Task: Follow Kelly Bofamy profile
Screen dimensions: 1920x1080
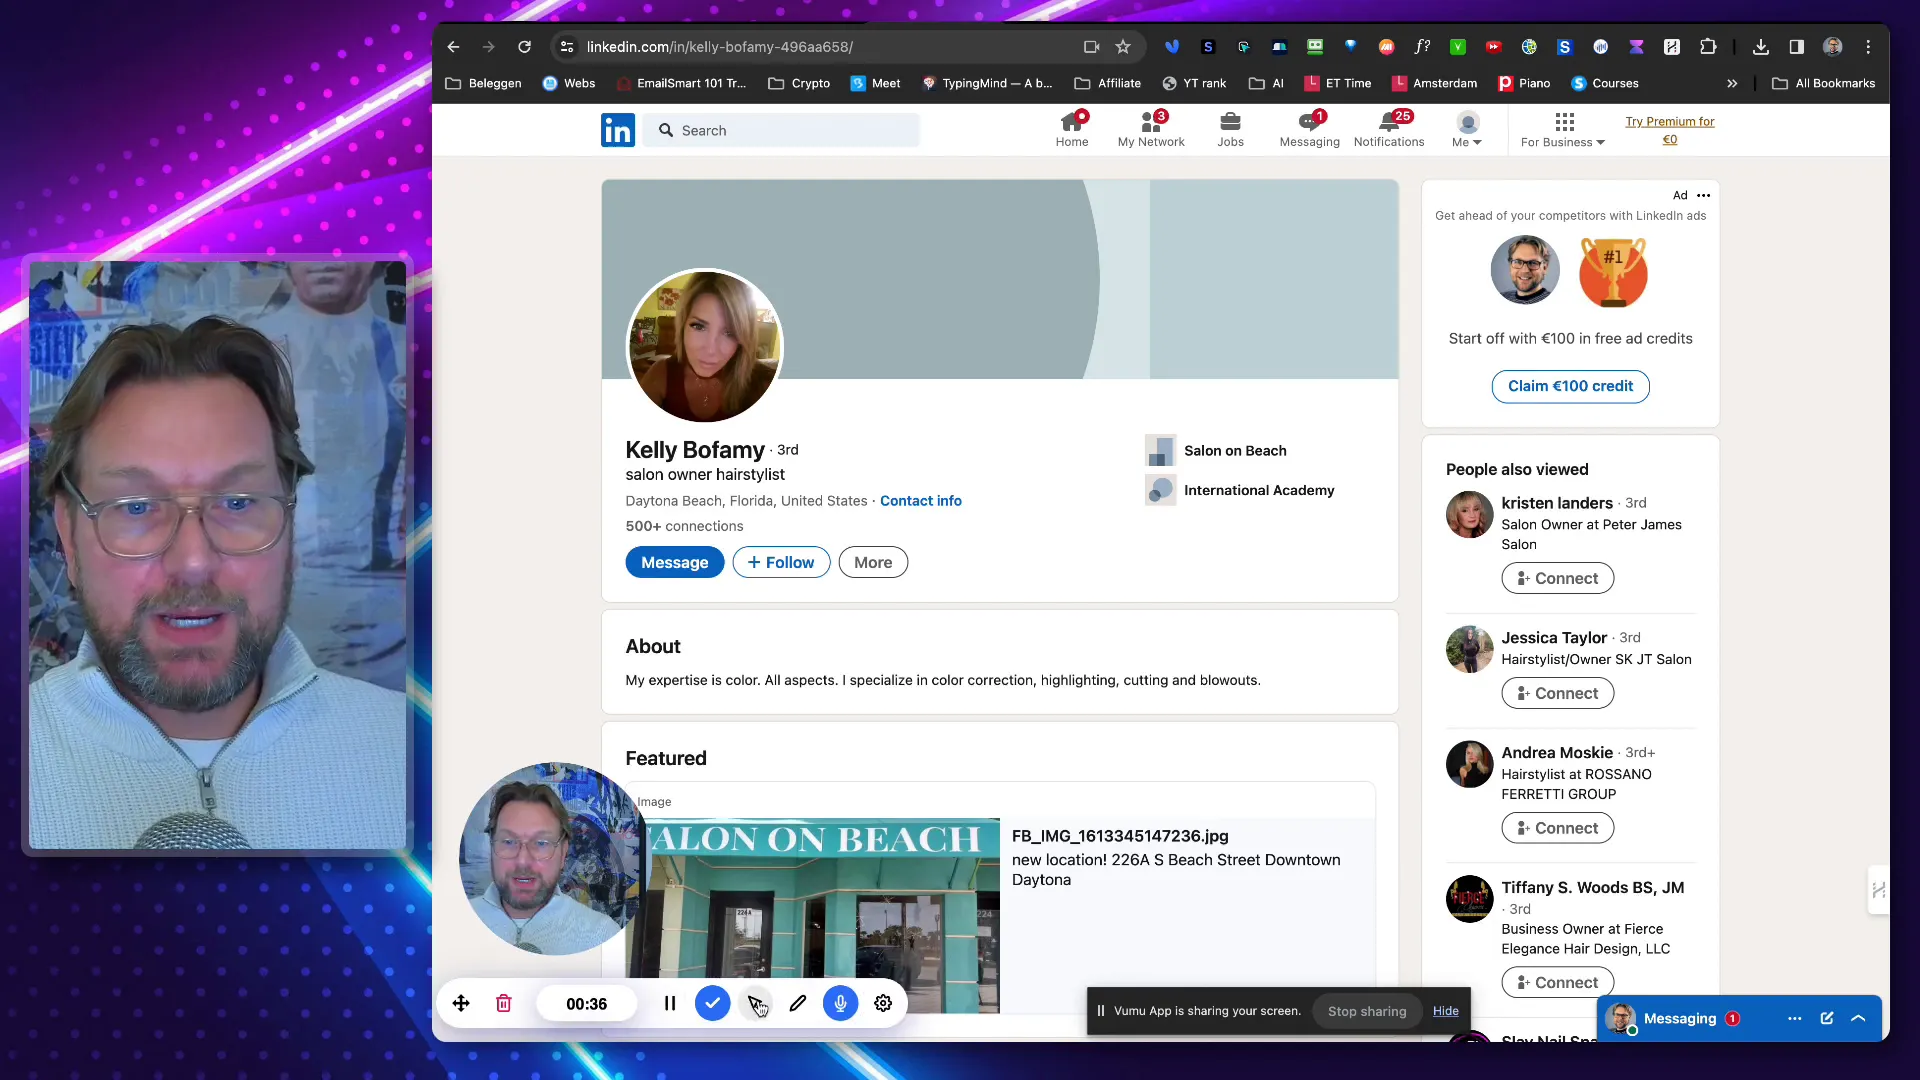Action: [x=781, y=562]
